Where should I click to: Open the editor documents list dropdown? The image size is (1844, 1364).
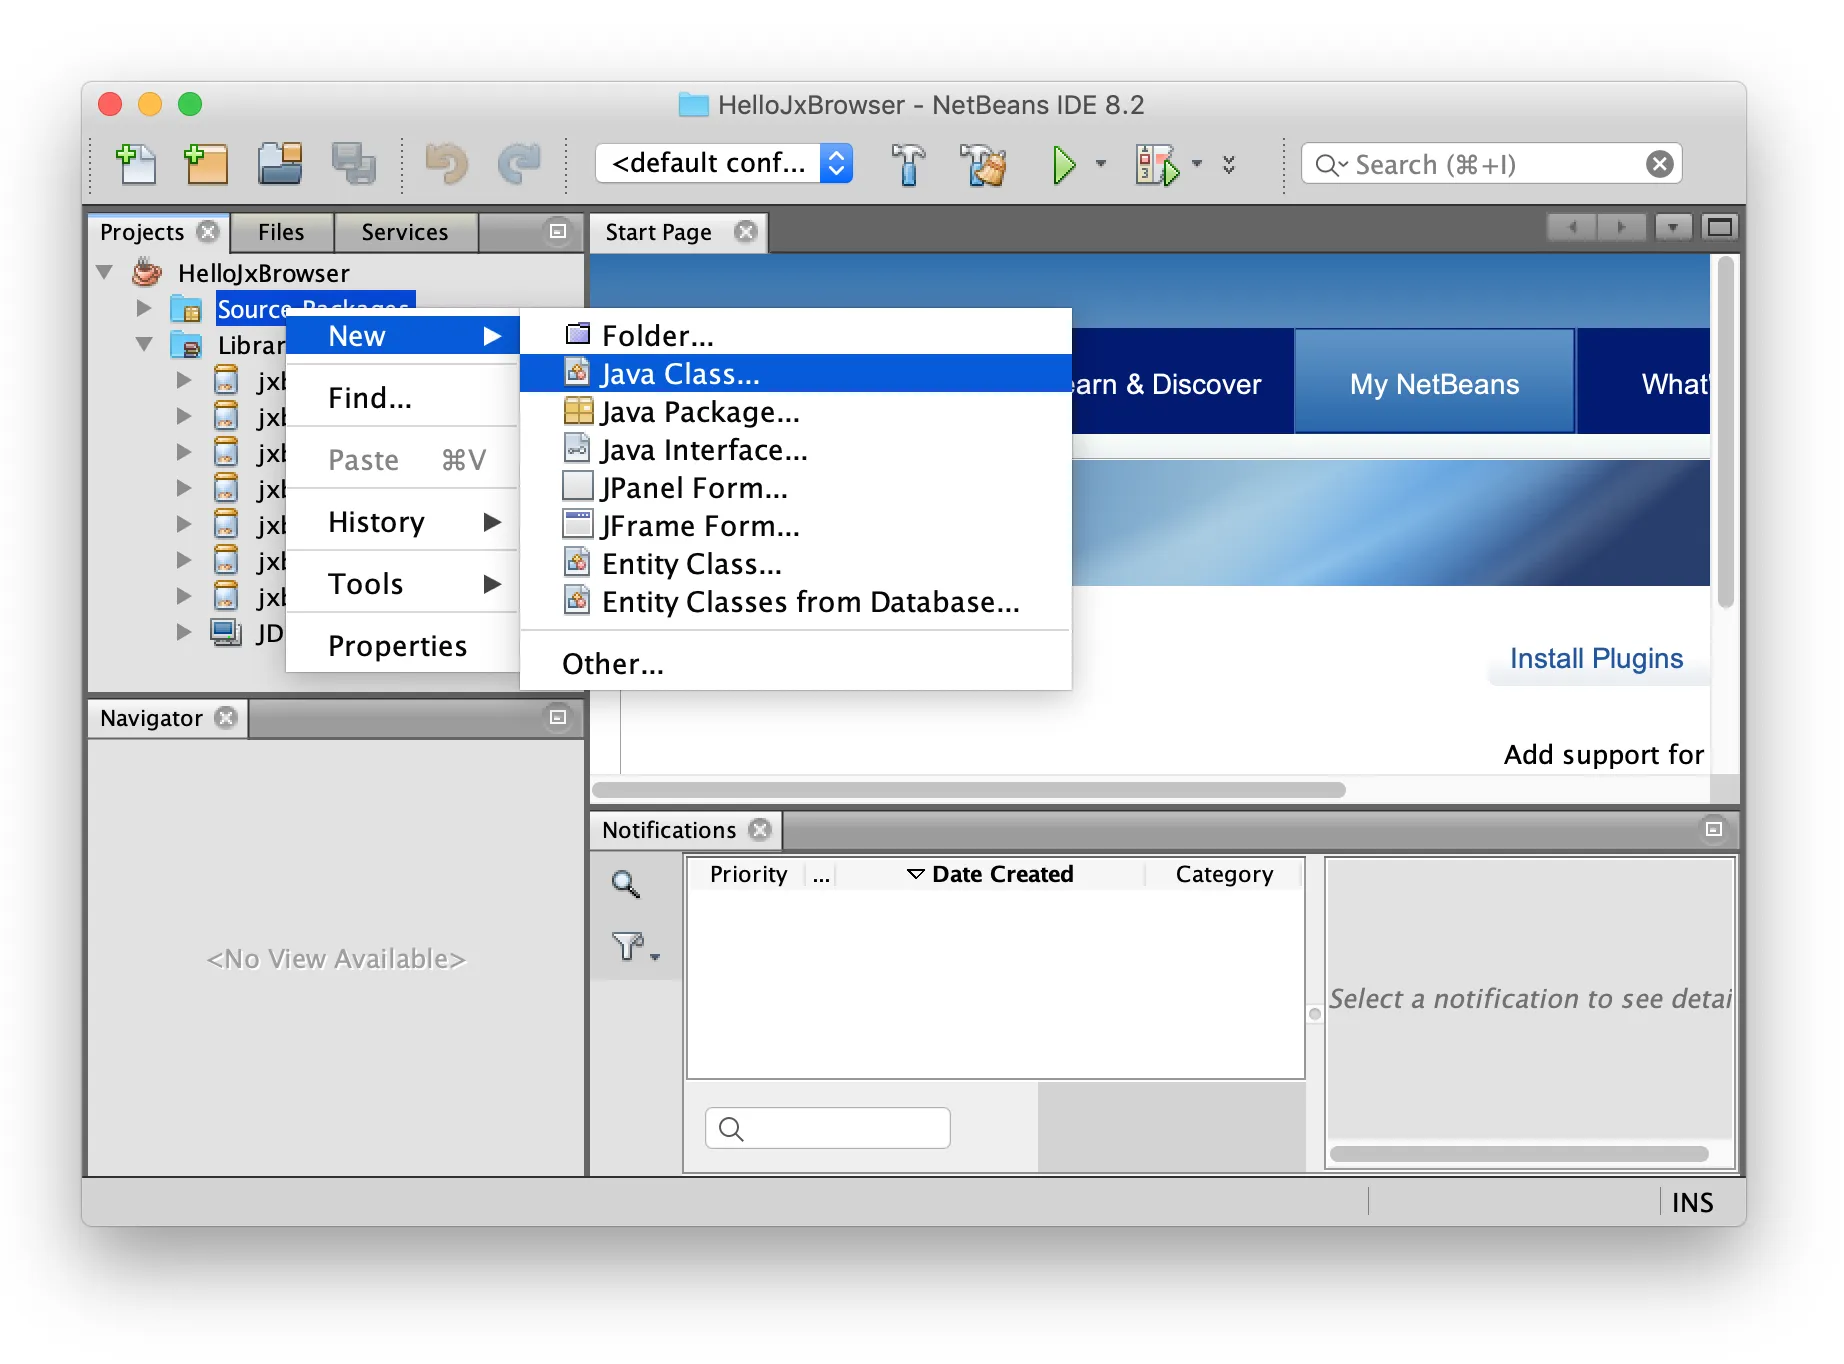click(1673, 228)
